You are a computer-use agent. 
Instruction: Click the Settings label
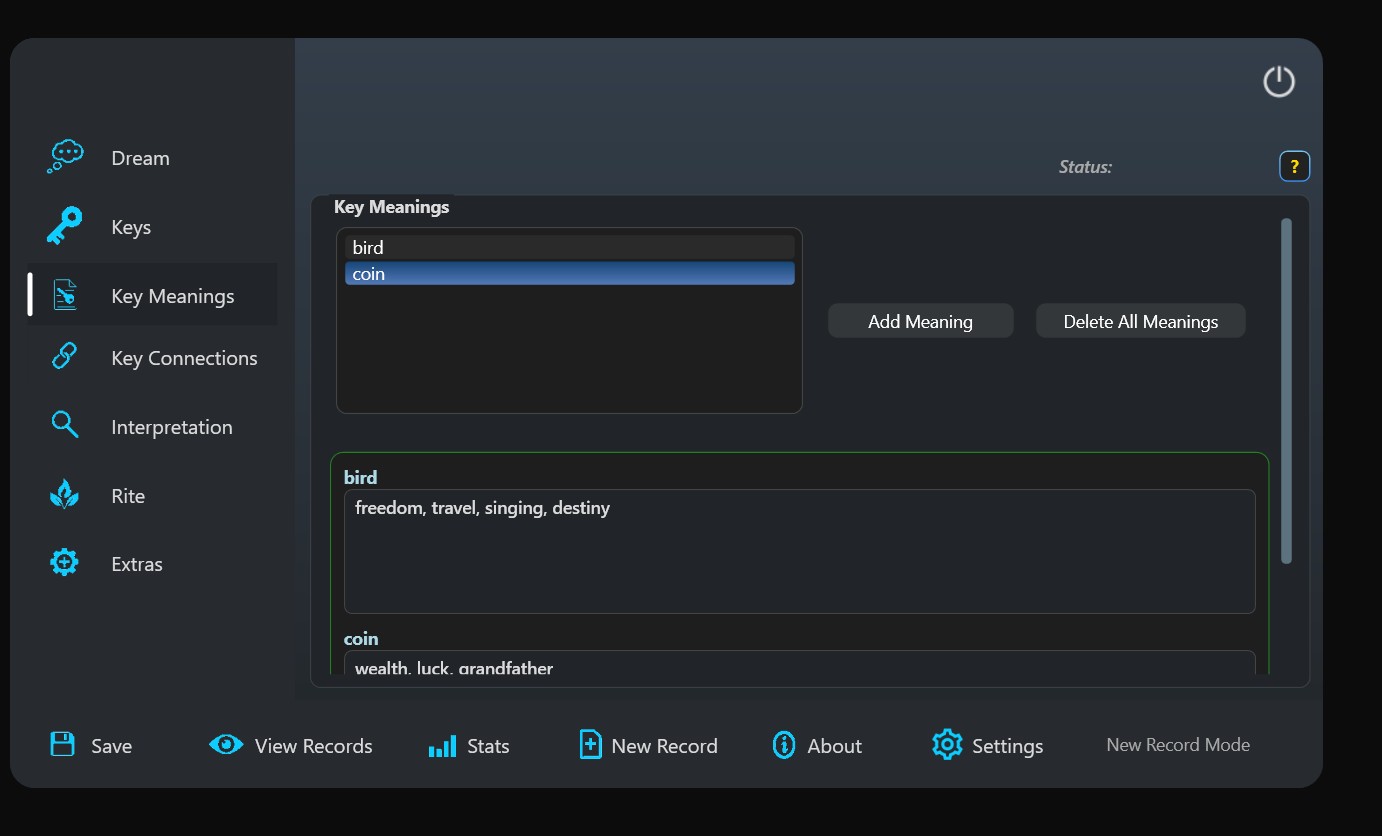[x=1008, y=746]
